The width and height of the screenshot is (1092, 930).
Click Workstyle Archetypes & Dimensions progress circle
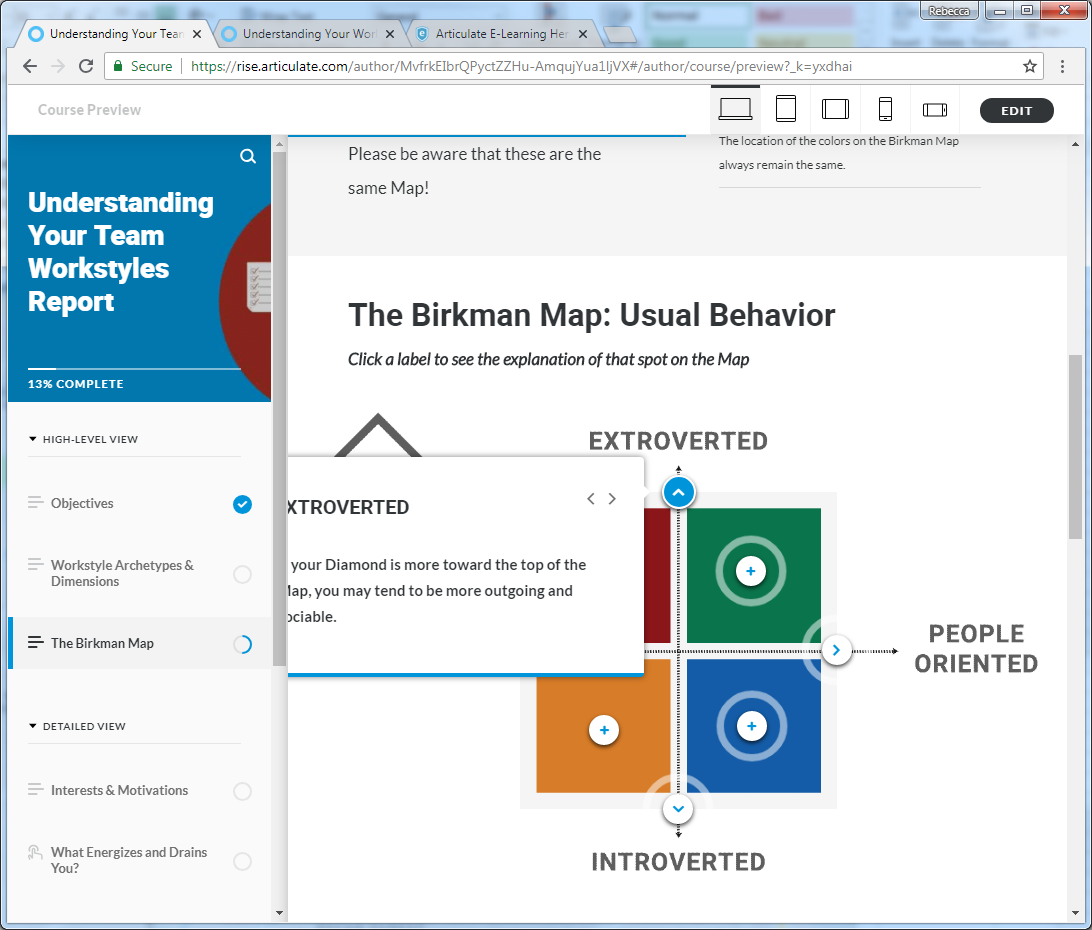242,574
